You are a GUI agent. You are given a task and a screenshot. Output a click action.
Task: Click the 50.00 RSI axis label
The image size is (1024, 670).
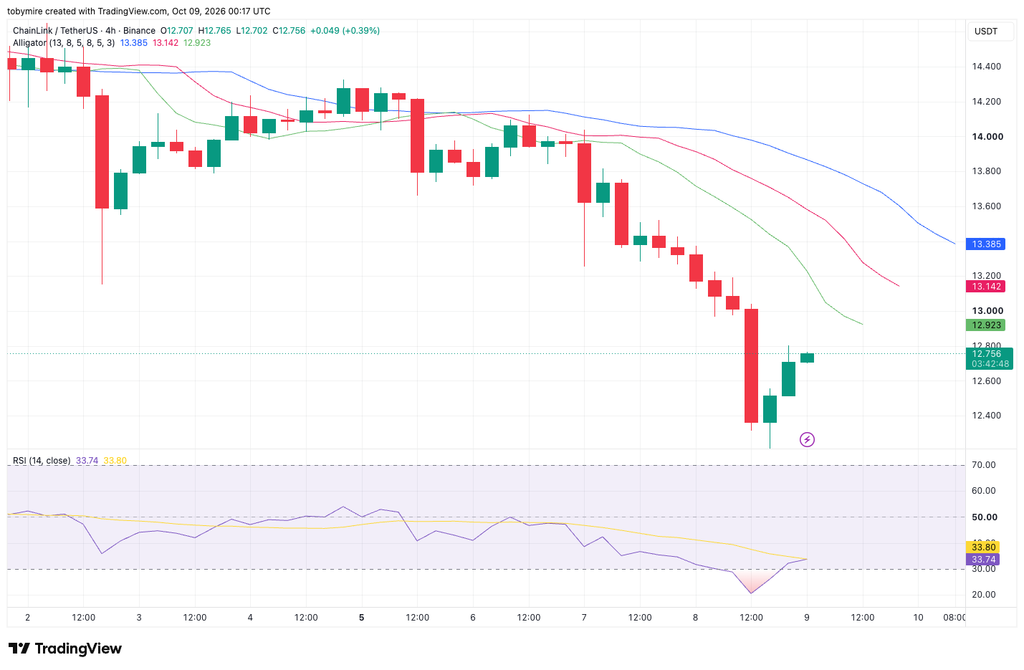[984, 517]
